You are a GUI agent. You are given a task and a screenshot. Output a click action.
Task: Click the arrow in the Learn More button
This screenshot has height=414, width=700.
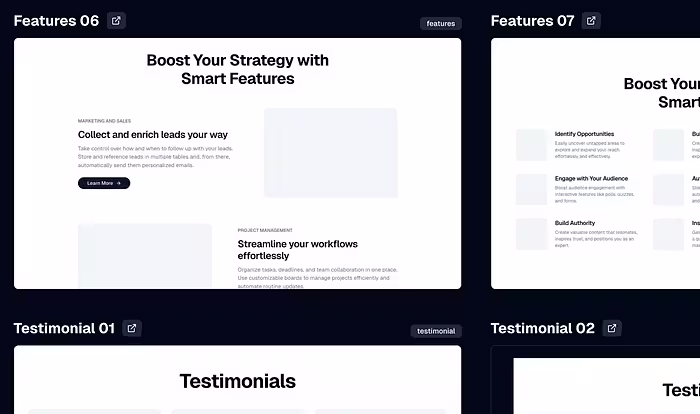click(120, 183)
